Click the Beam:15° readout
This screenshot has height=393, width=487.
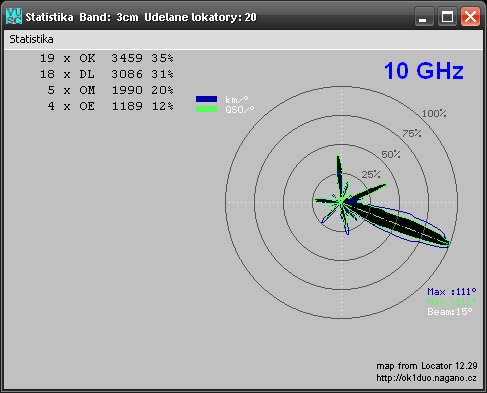pos(450,312)
